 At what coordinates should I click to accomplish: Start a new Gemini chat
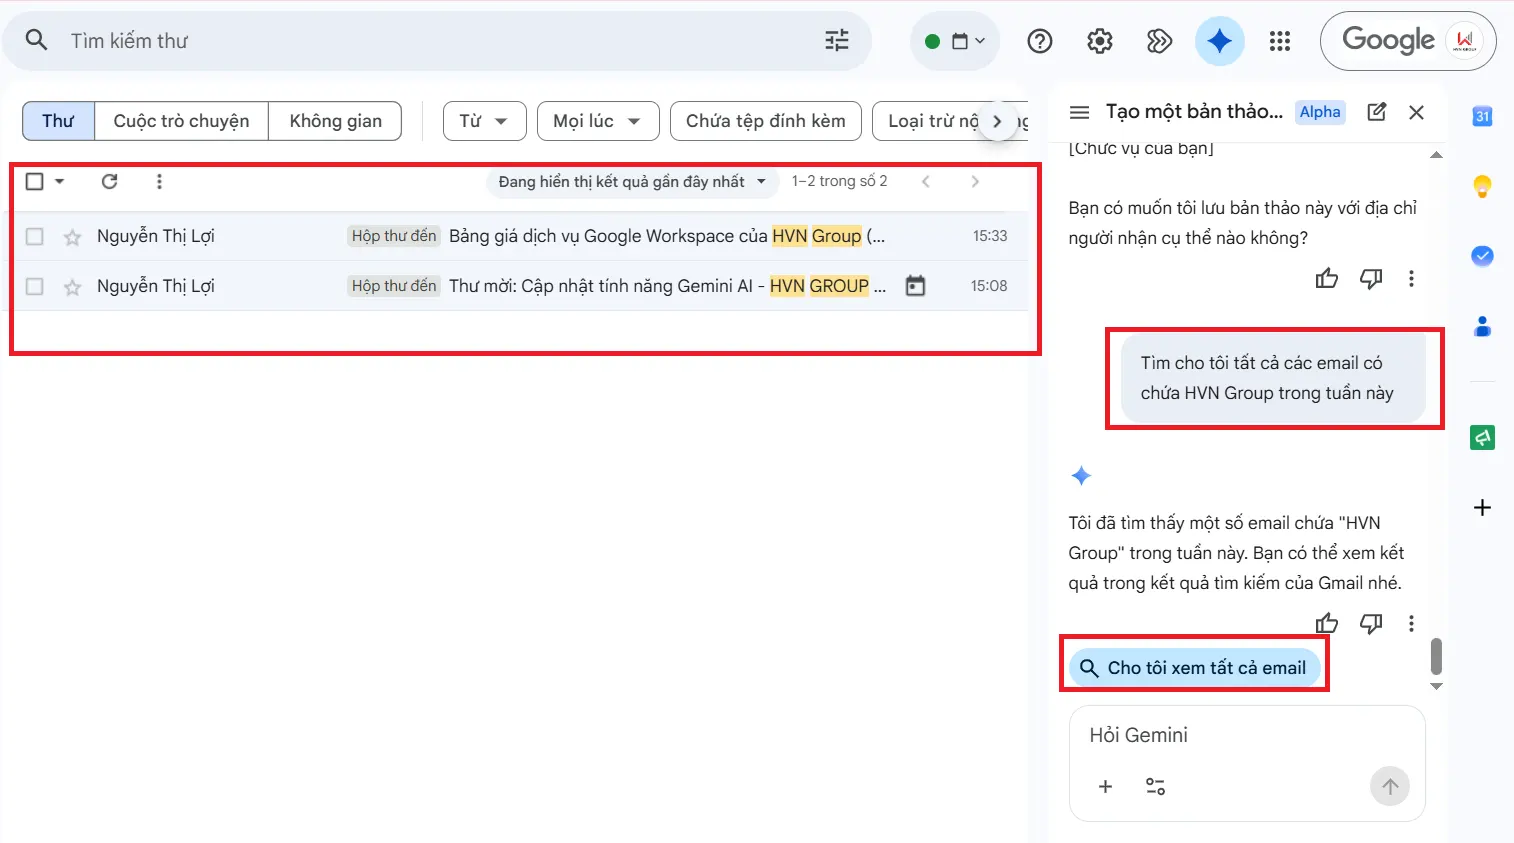tap(1377, 112)
